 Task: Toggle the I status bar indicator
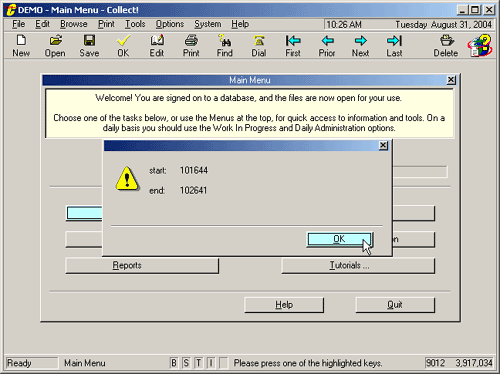click(x=211, y=363)
